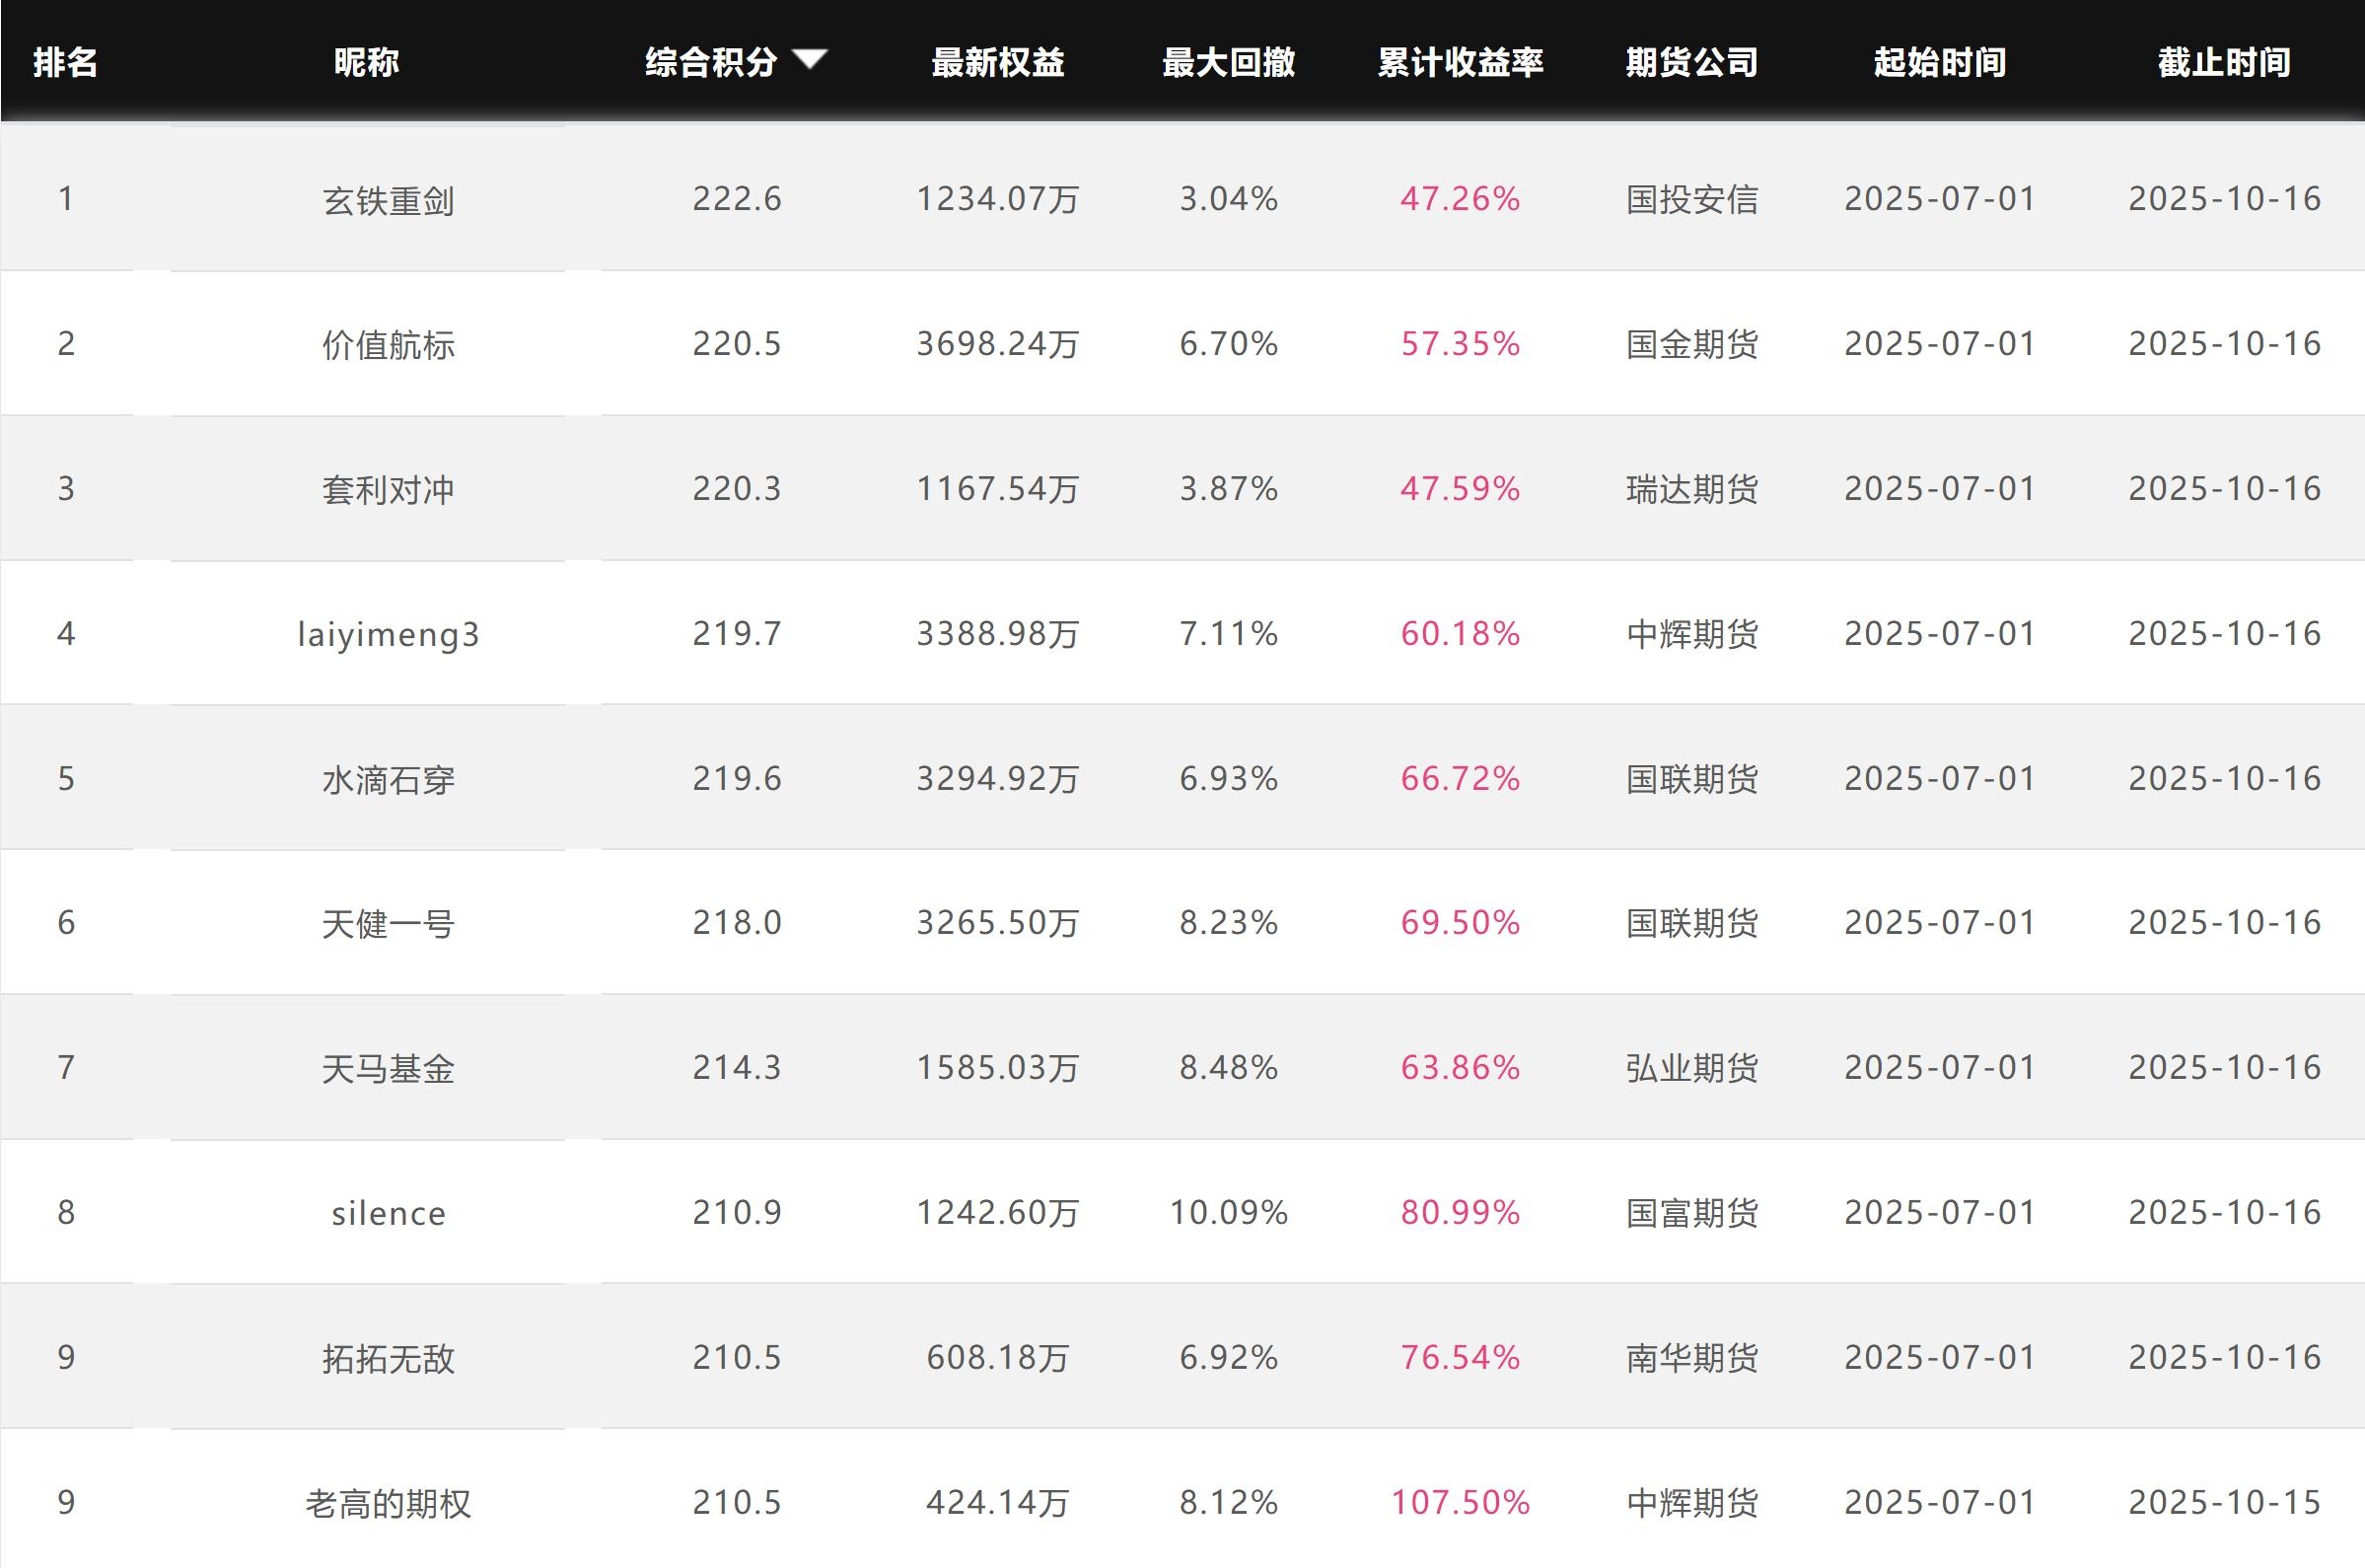Click nickname 套利对冲

tap(388, 490)
